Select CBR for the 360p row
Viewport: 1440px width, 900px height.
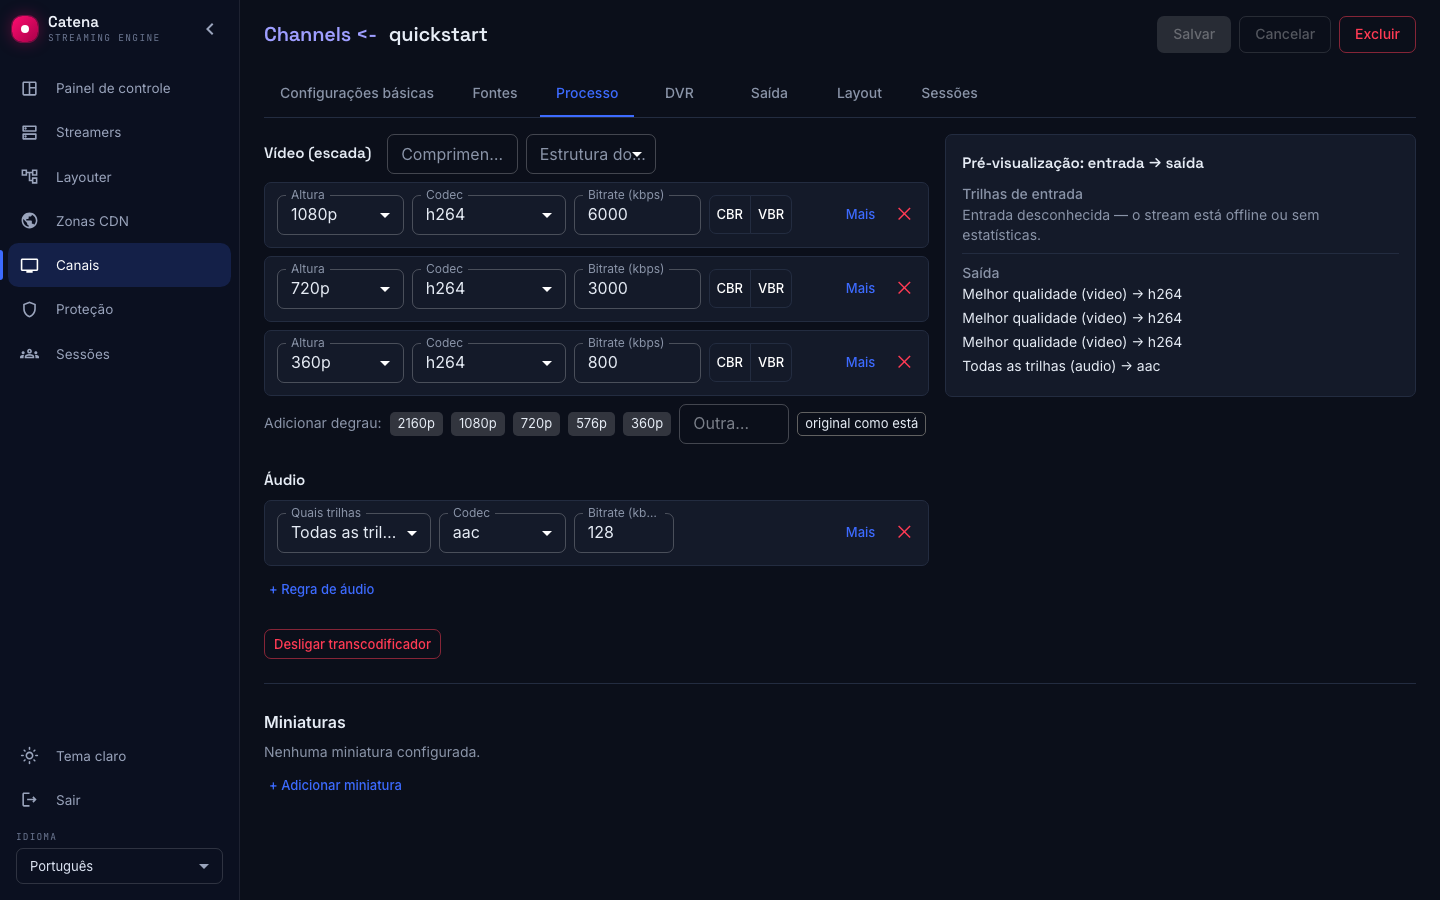tap(730, 362)
